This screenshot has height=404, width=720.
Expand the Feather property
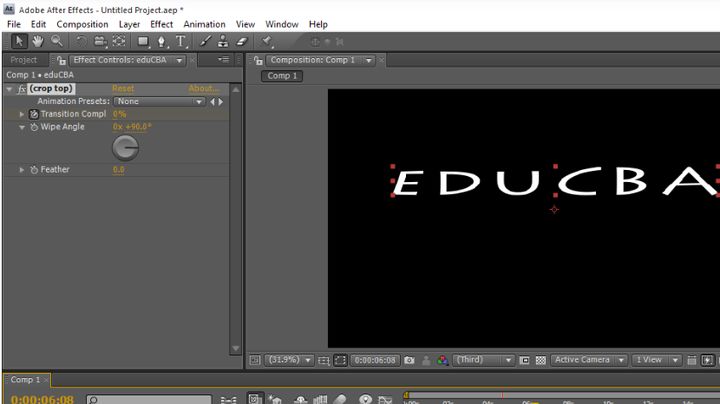(x=22, y=170)
